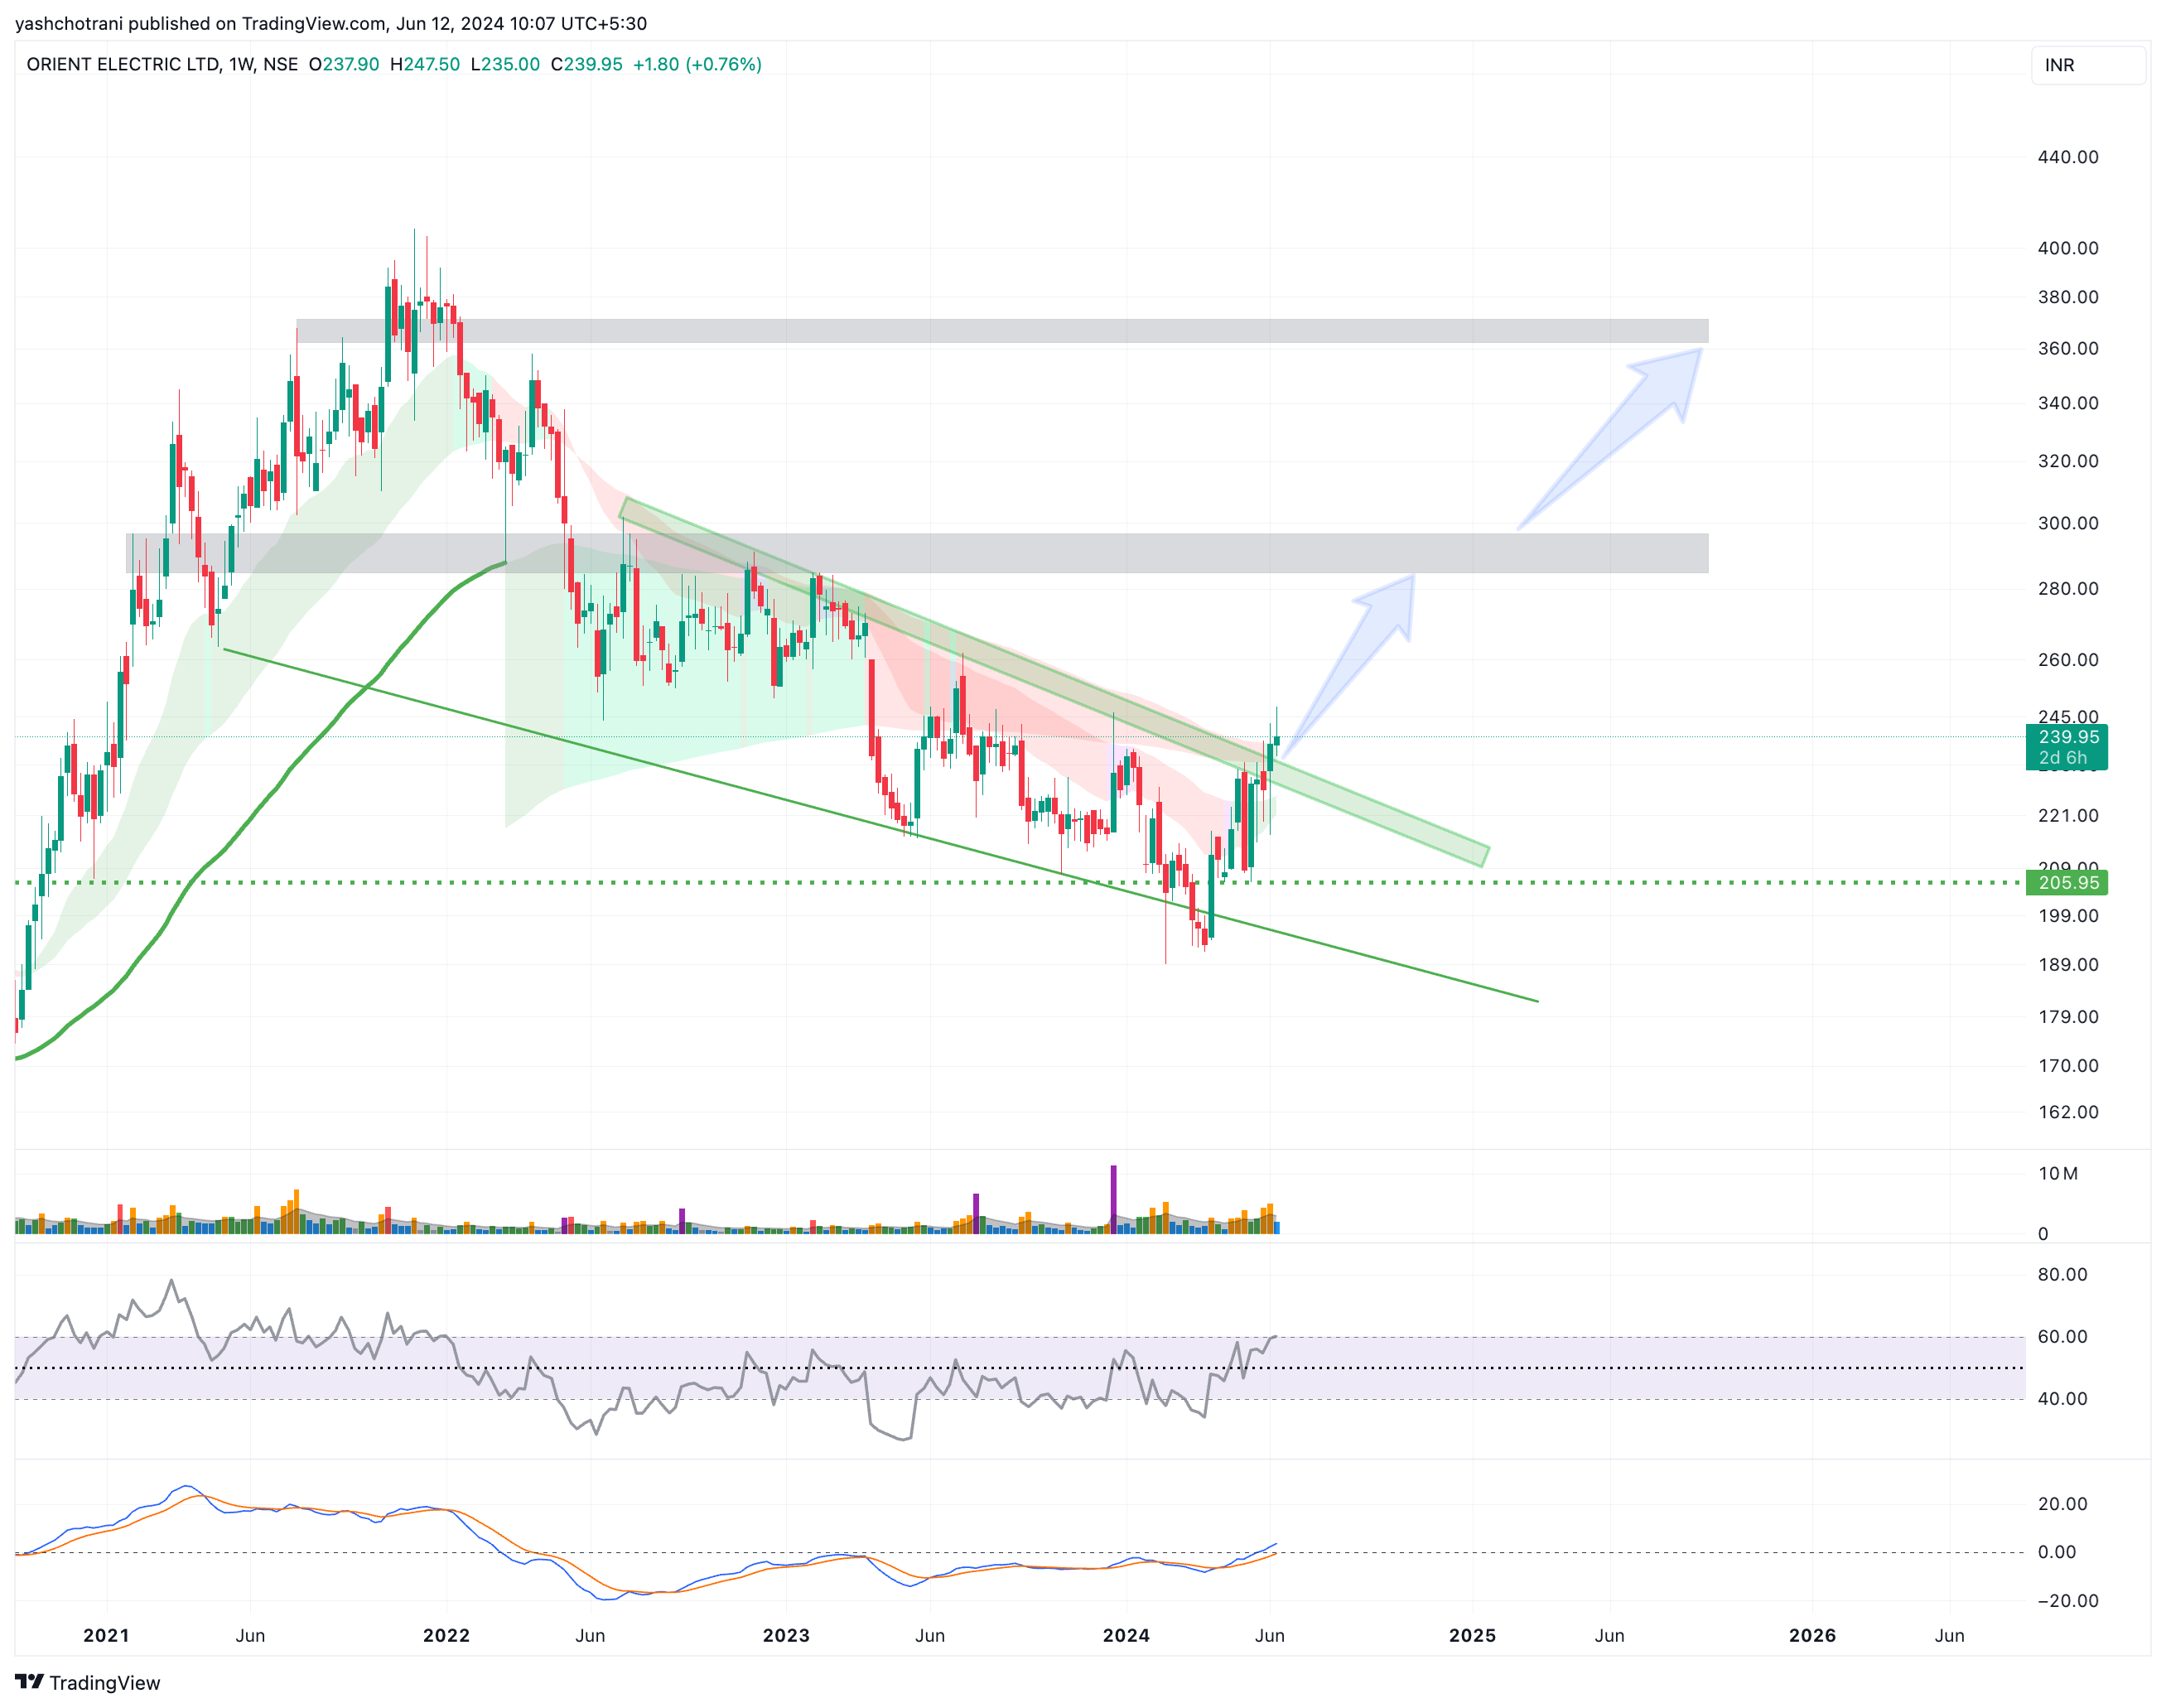Click the 205.95 green price label
The width and height of the screenshot is (2166, 1708).
point(2067,883)
